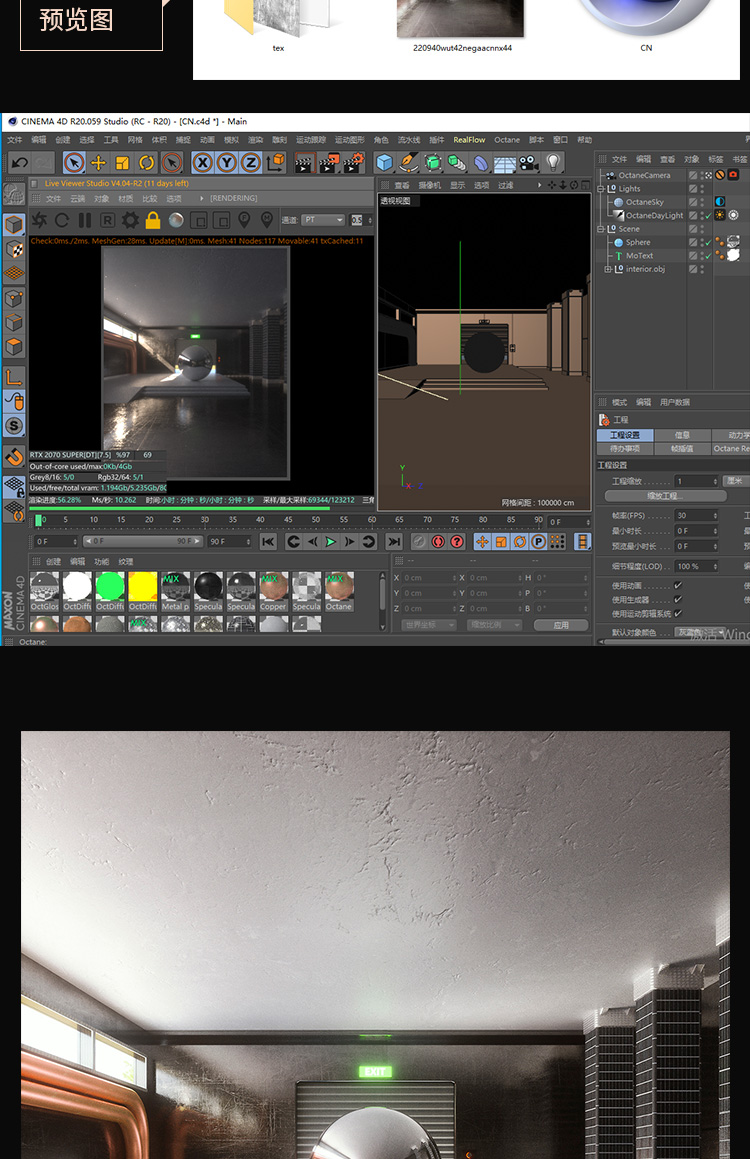Viewport: 750px width, 1159px height.
Task: Collapse the Lights group
Action: (x=601, y=189)
